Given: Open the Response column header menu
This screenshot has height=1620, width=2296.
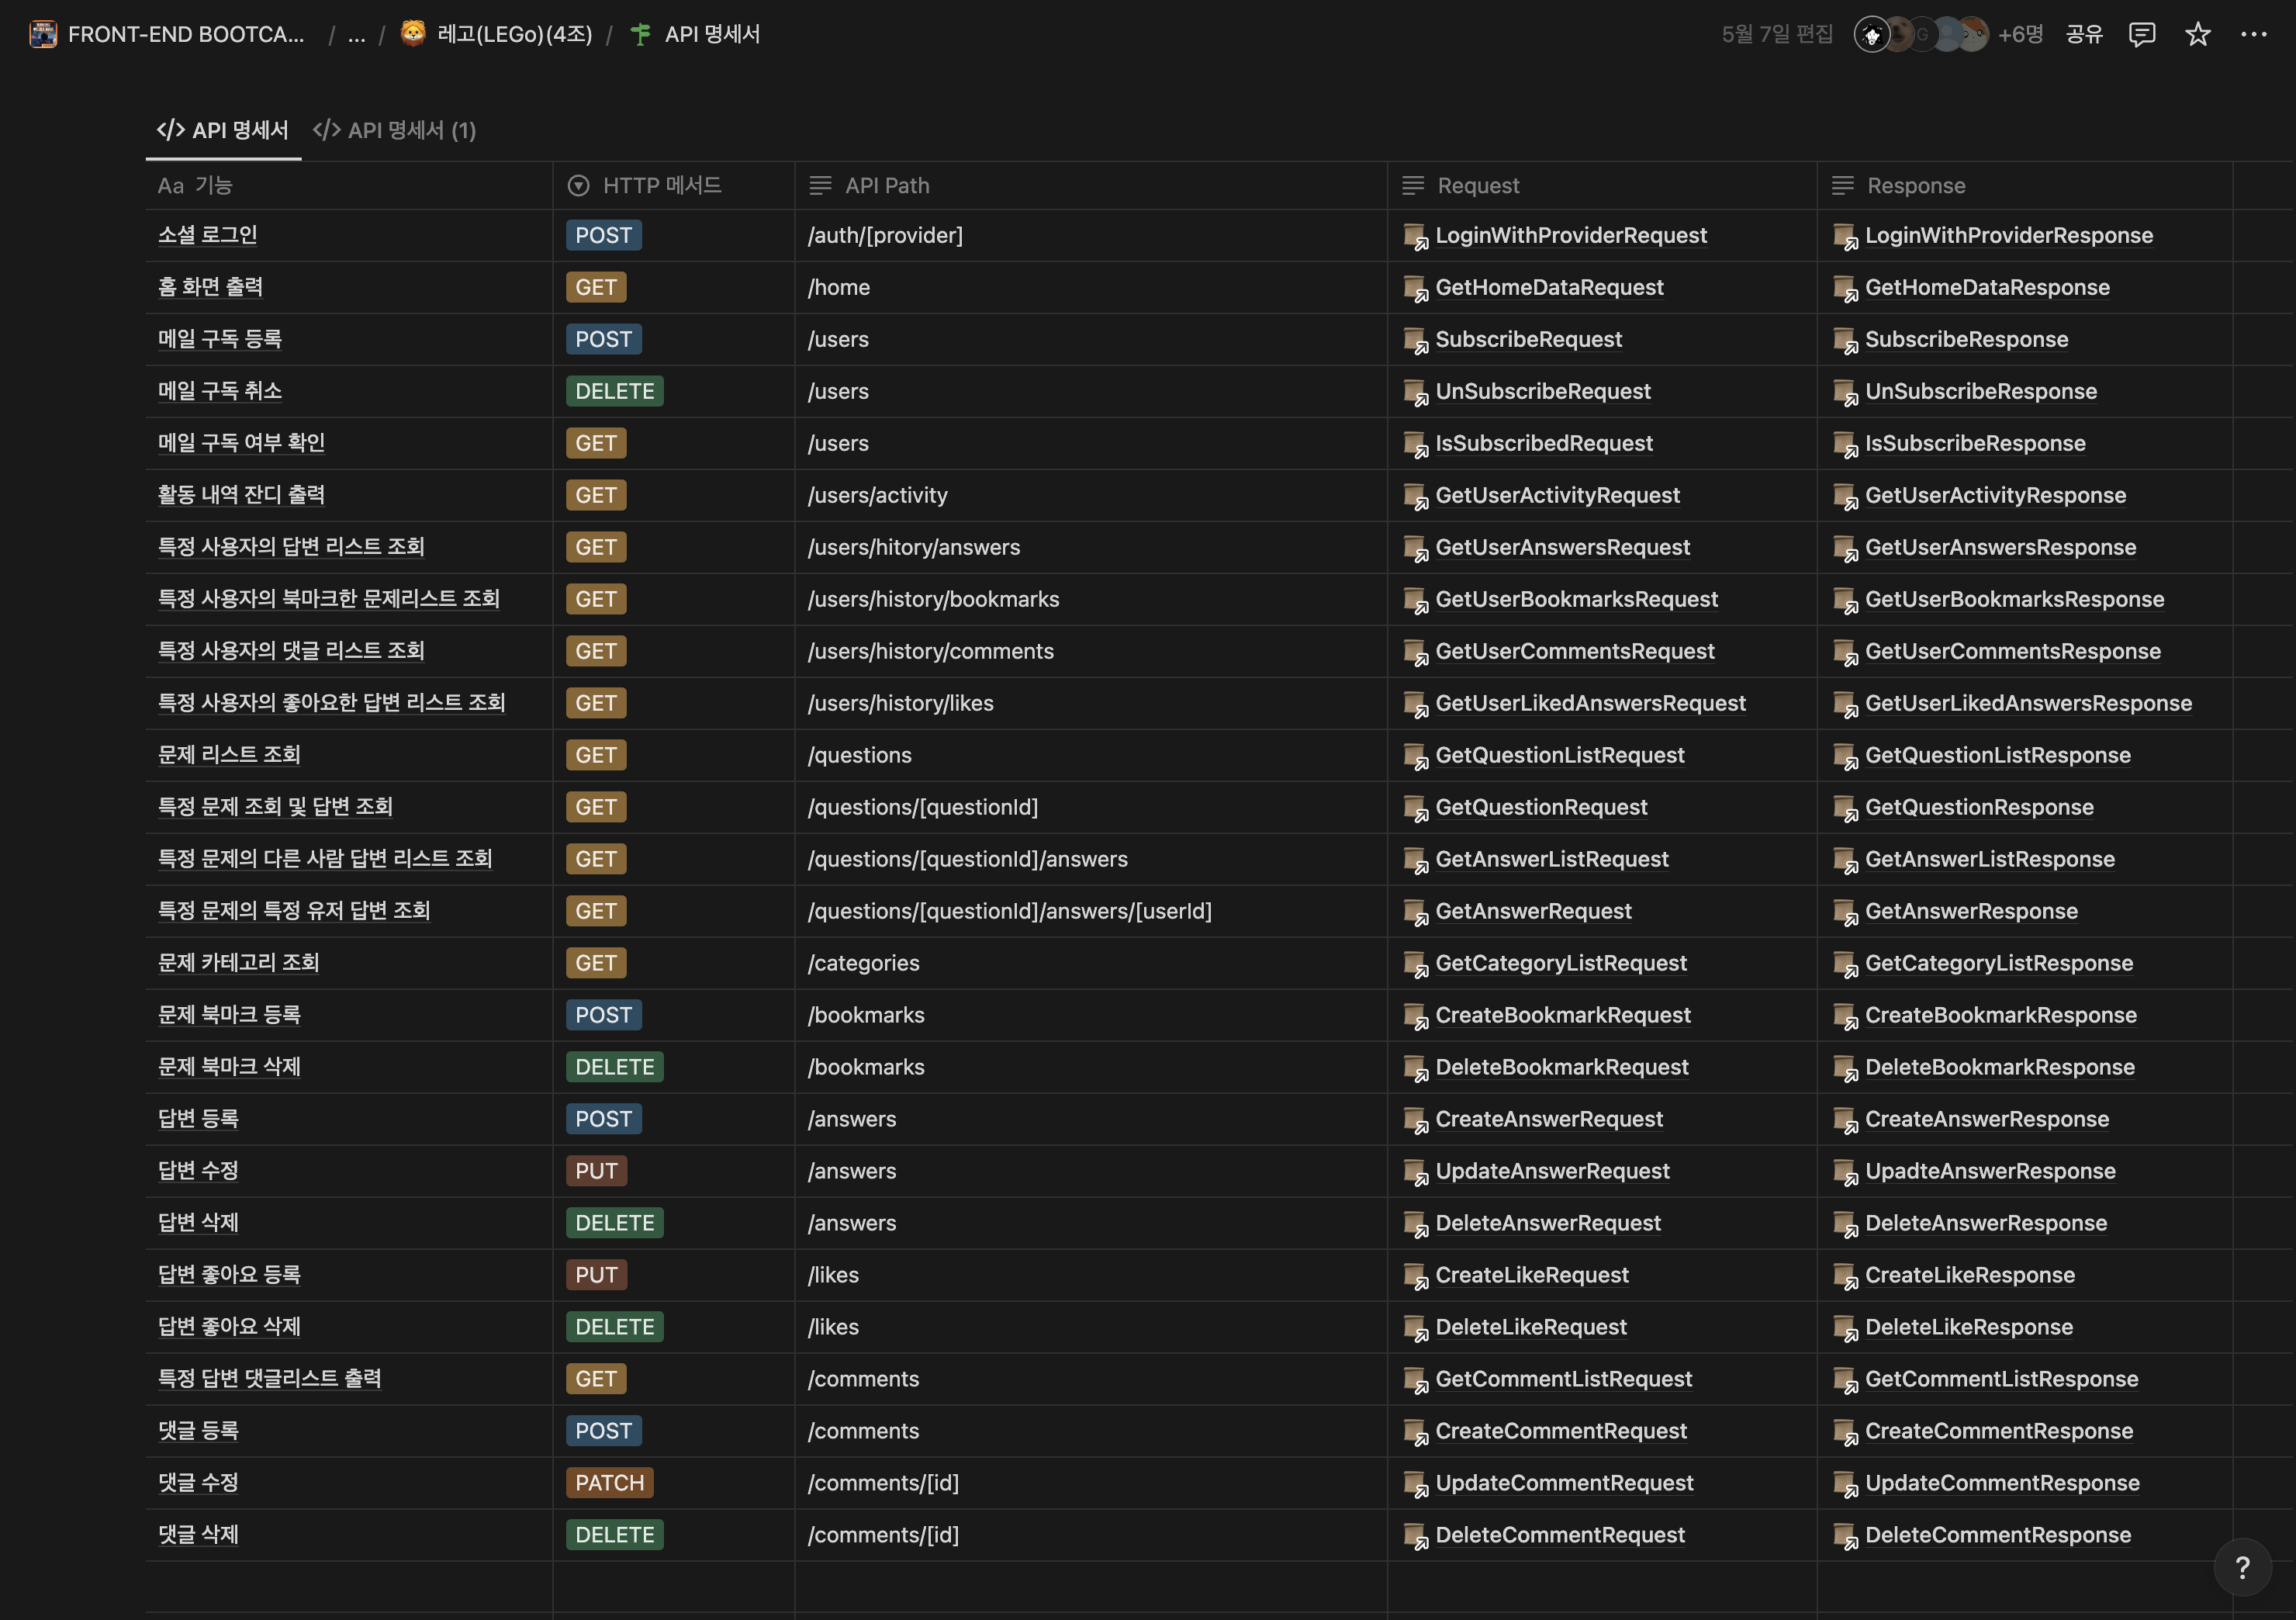Looking at the screenshot, I should (x=1915, y=186).
